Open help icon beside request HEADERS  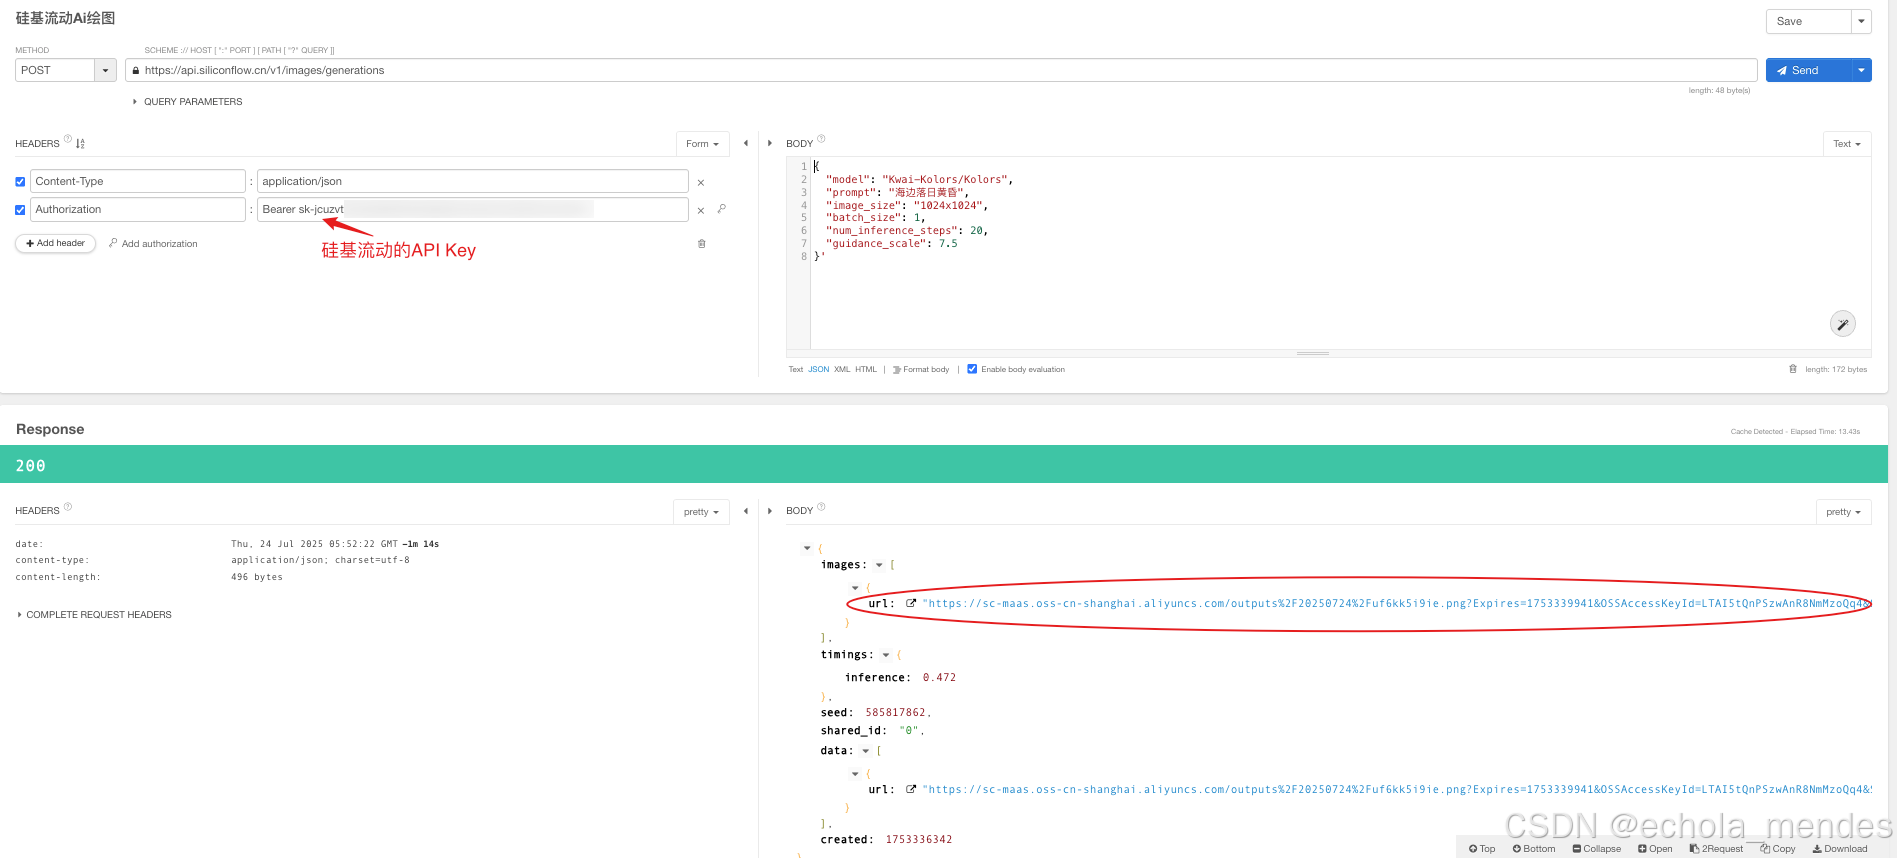(x=68, y=139)
